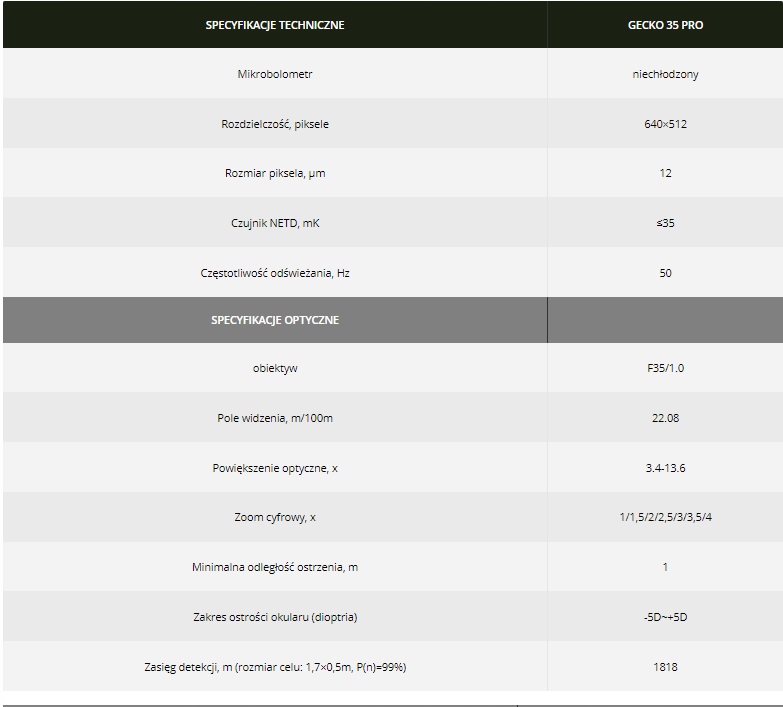Click the 1/1,5/2/2,5/3/3,5/4 digital zoom value

click(x=665, y=517)
